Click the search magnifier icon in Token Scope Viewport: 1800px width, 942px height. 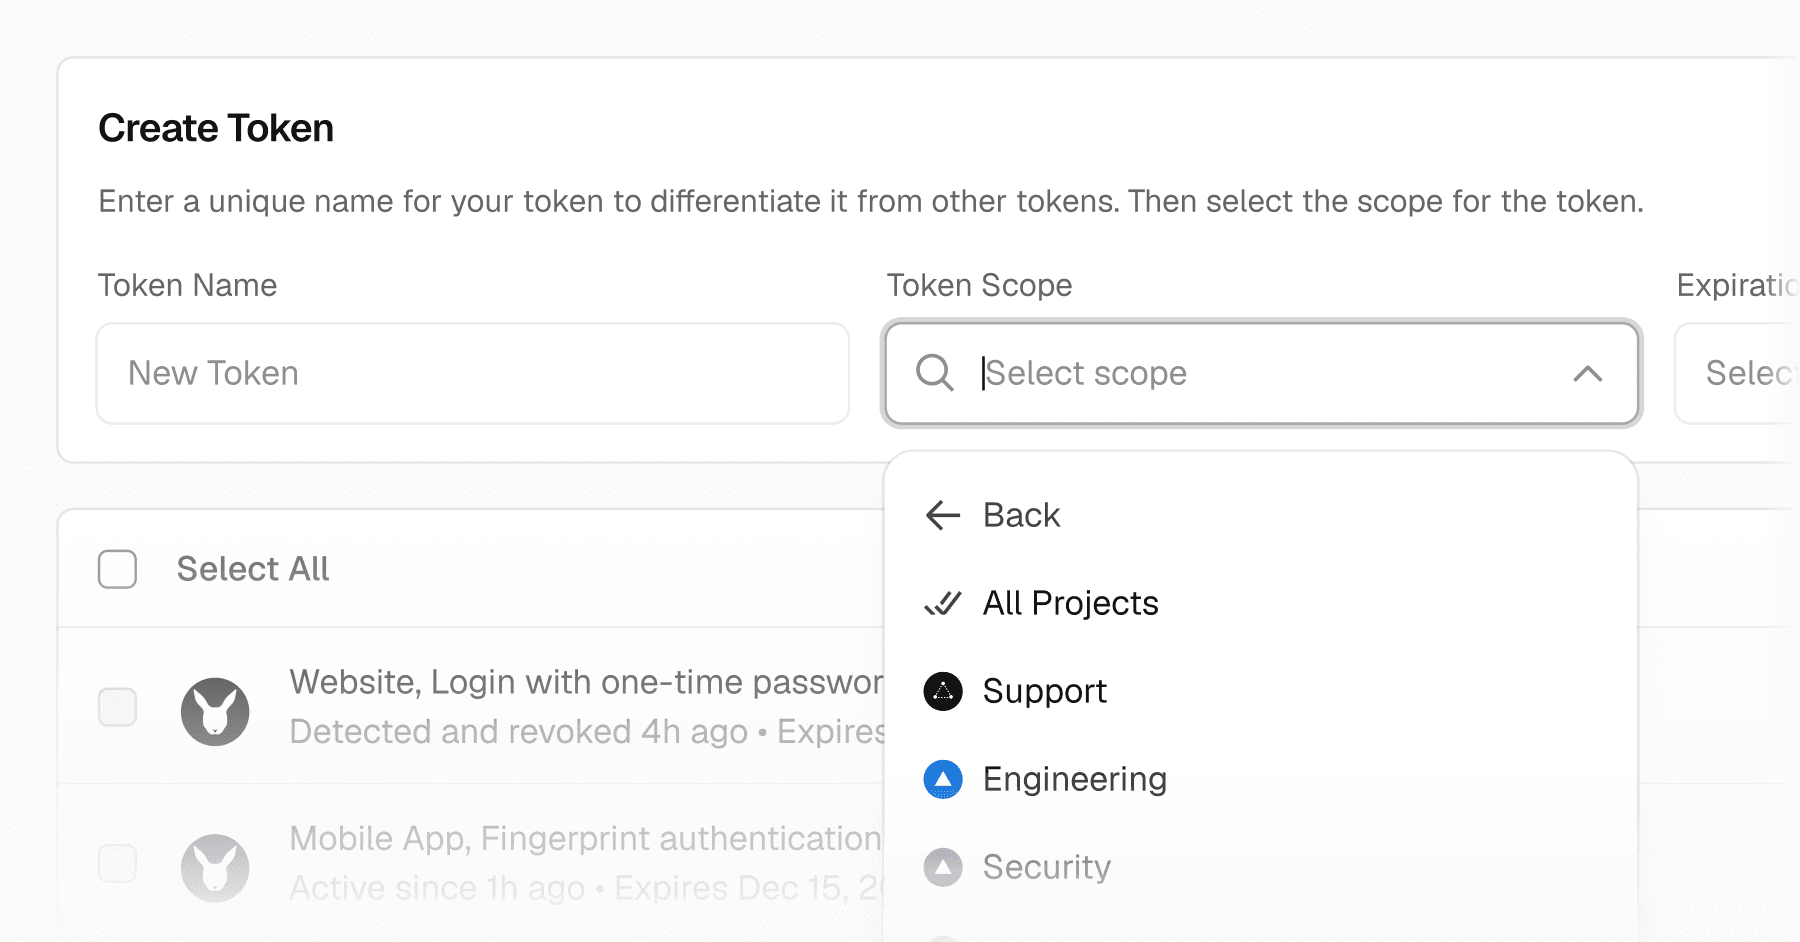(935, 373)
